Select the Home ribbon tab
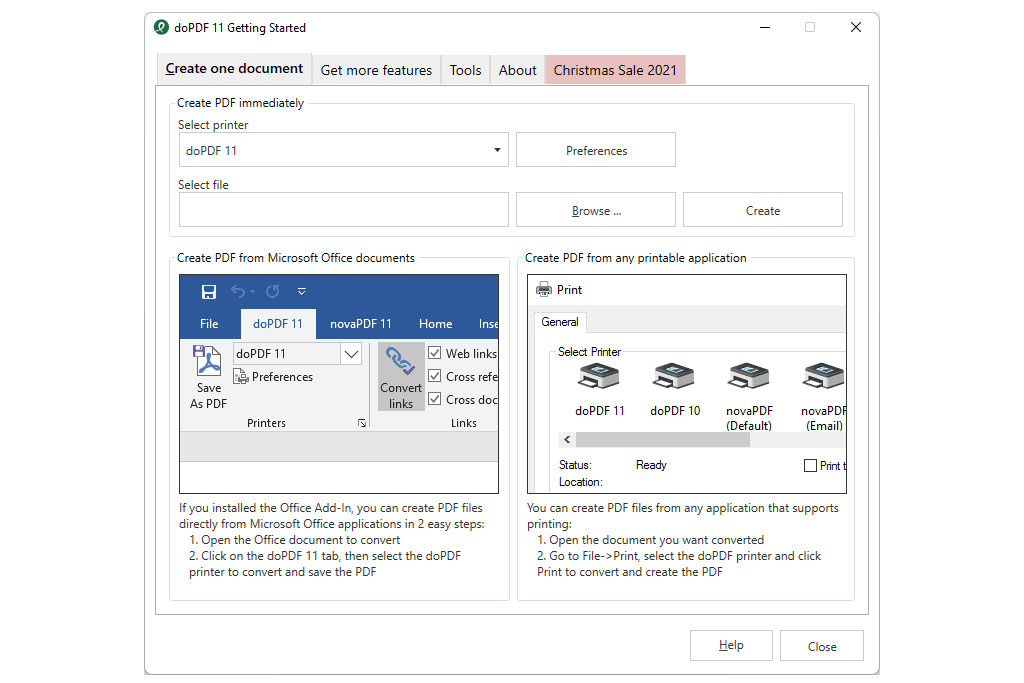Image resolution: width=1024 pixels, height=683 pixels. coord(436,324)
